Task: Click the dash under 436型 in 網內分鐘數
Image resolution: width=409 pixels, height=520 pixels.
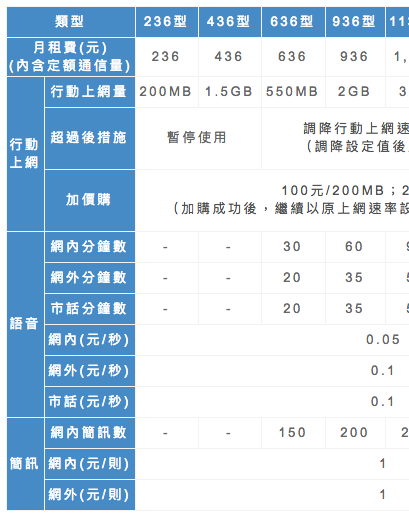Action: 228,247
